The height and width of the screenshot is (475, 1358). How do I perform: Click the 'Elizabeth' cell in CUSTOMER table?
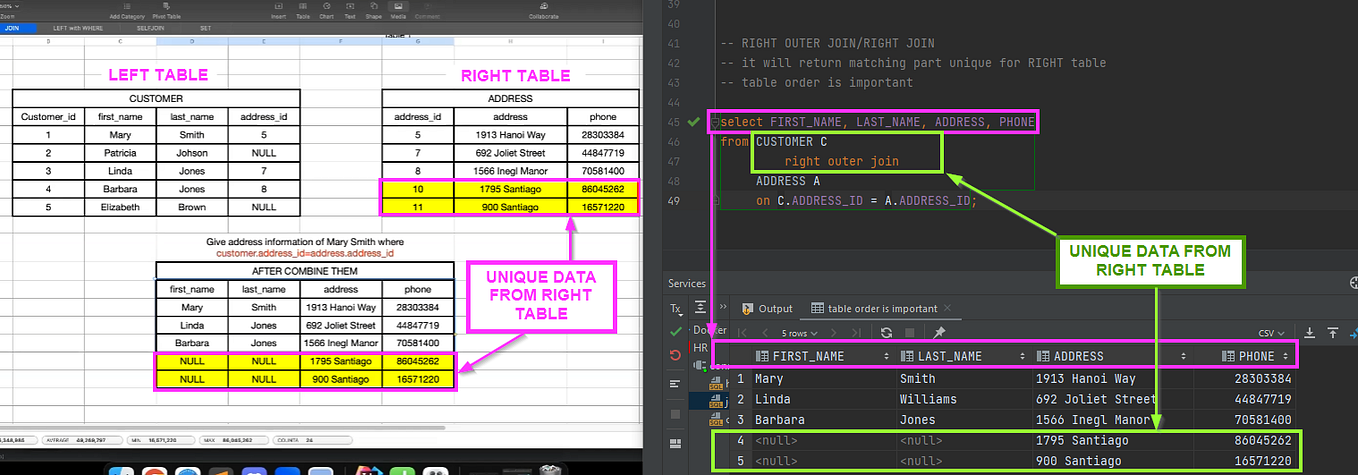[x=120, y=207]
